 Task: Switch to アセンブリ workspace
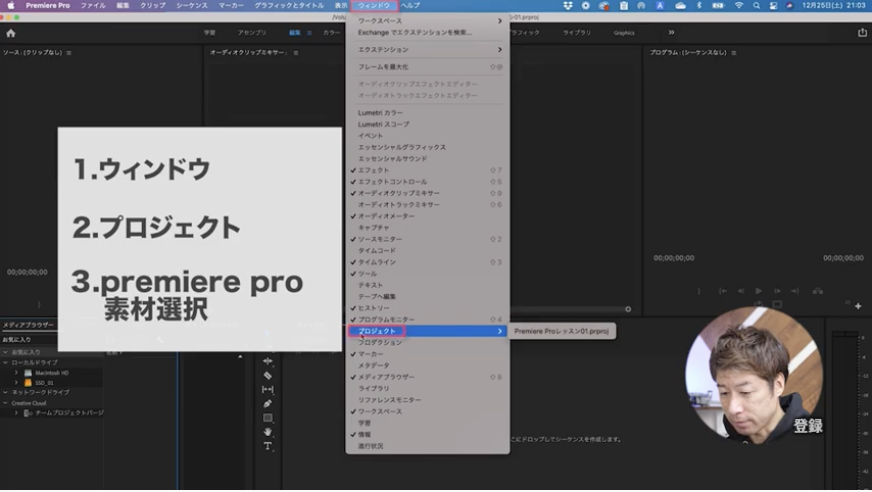tap(252, 33)
